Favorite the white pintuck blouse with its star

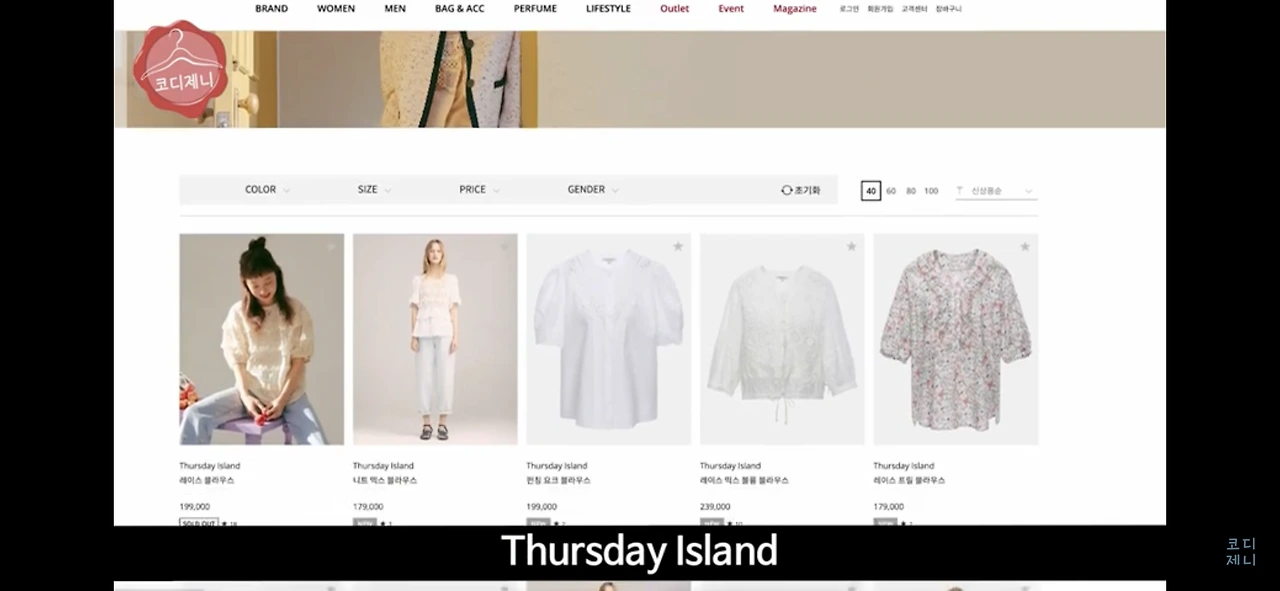(x=678, y=246)
